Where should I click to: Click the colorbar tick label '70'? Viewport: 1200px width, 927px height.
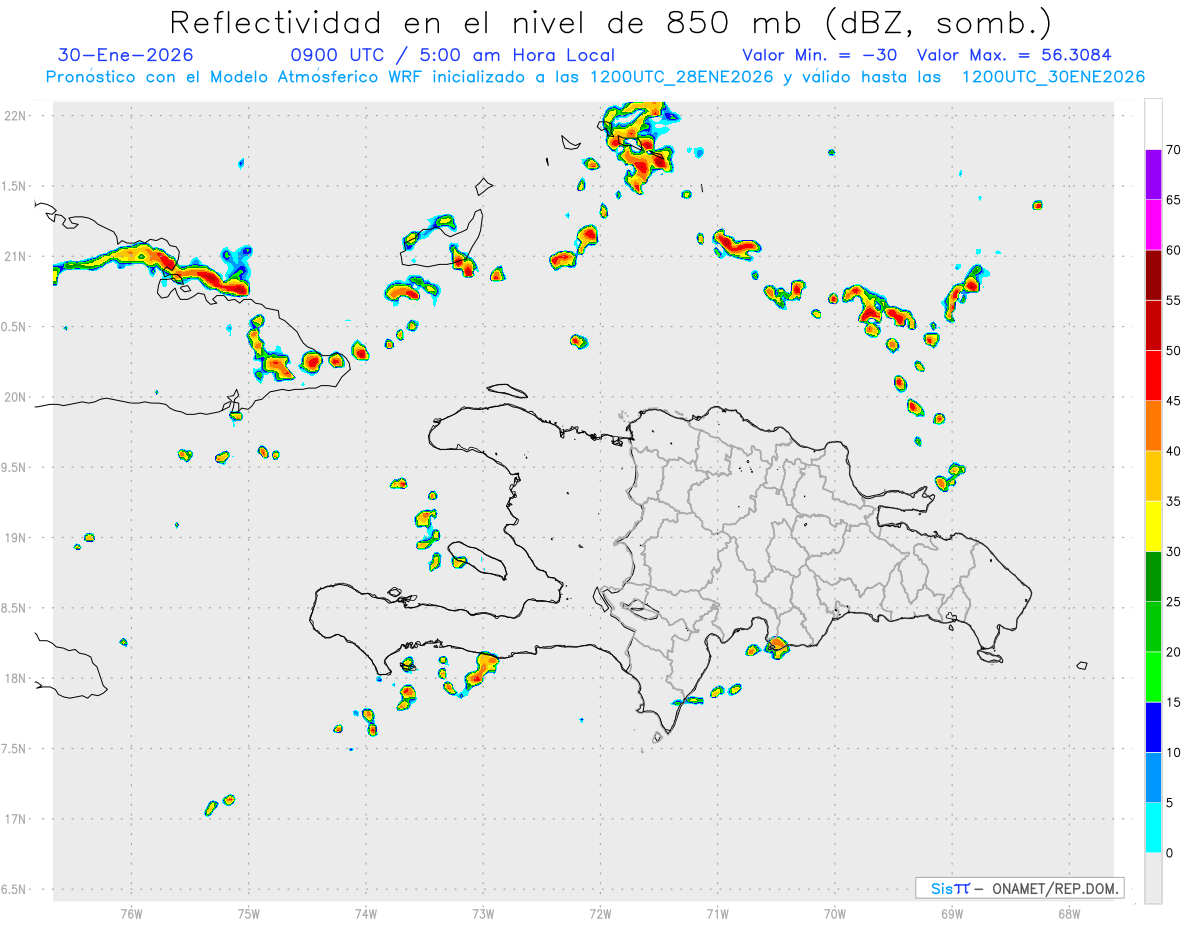pyautogui.click(x=1174, y=150)
